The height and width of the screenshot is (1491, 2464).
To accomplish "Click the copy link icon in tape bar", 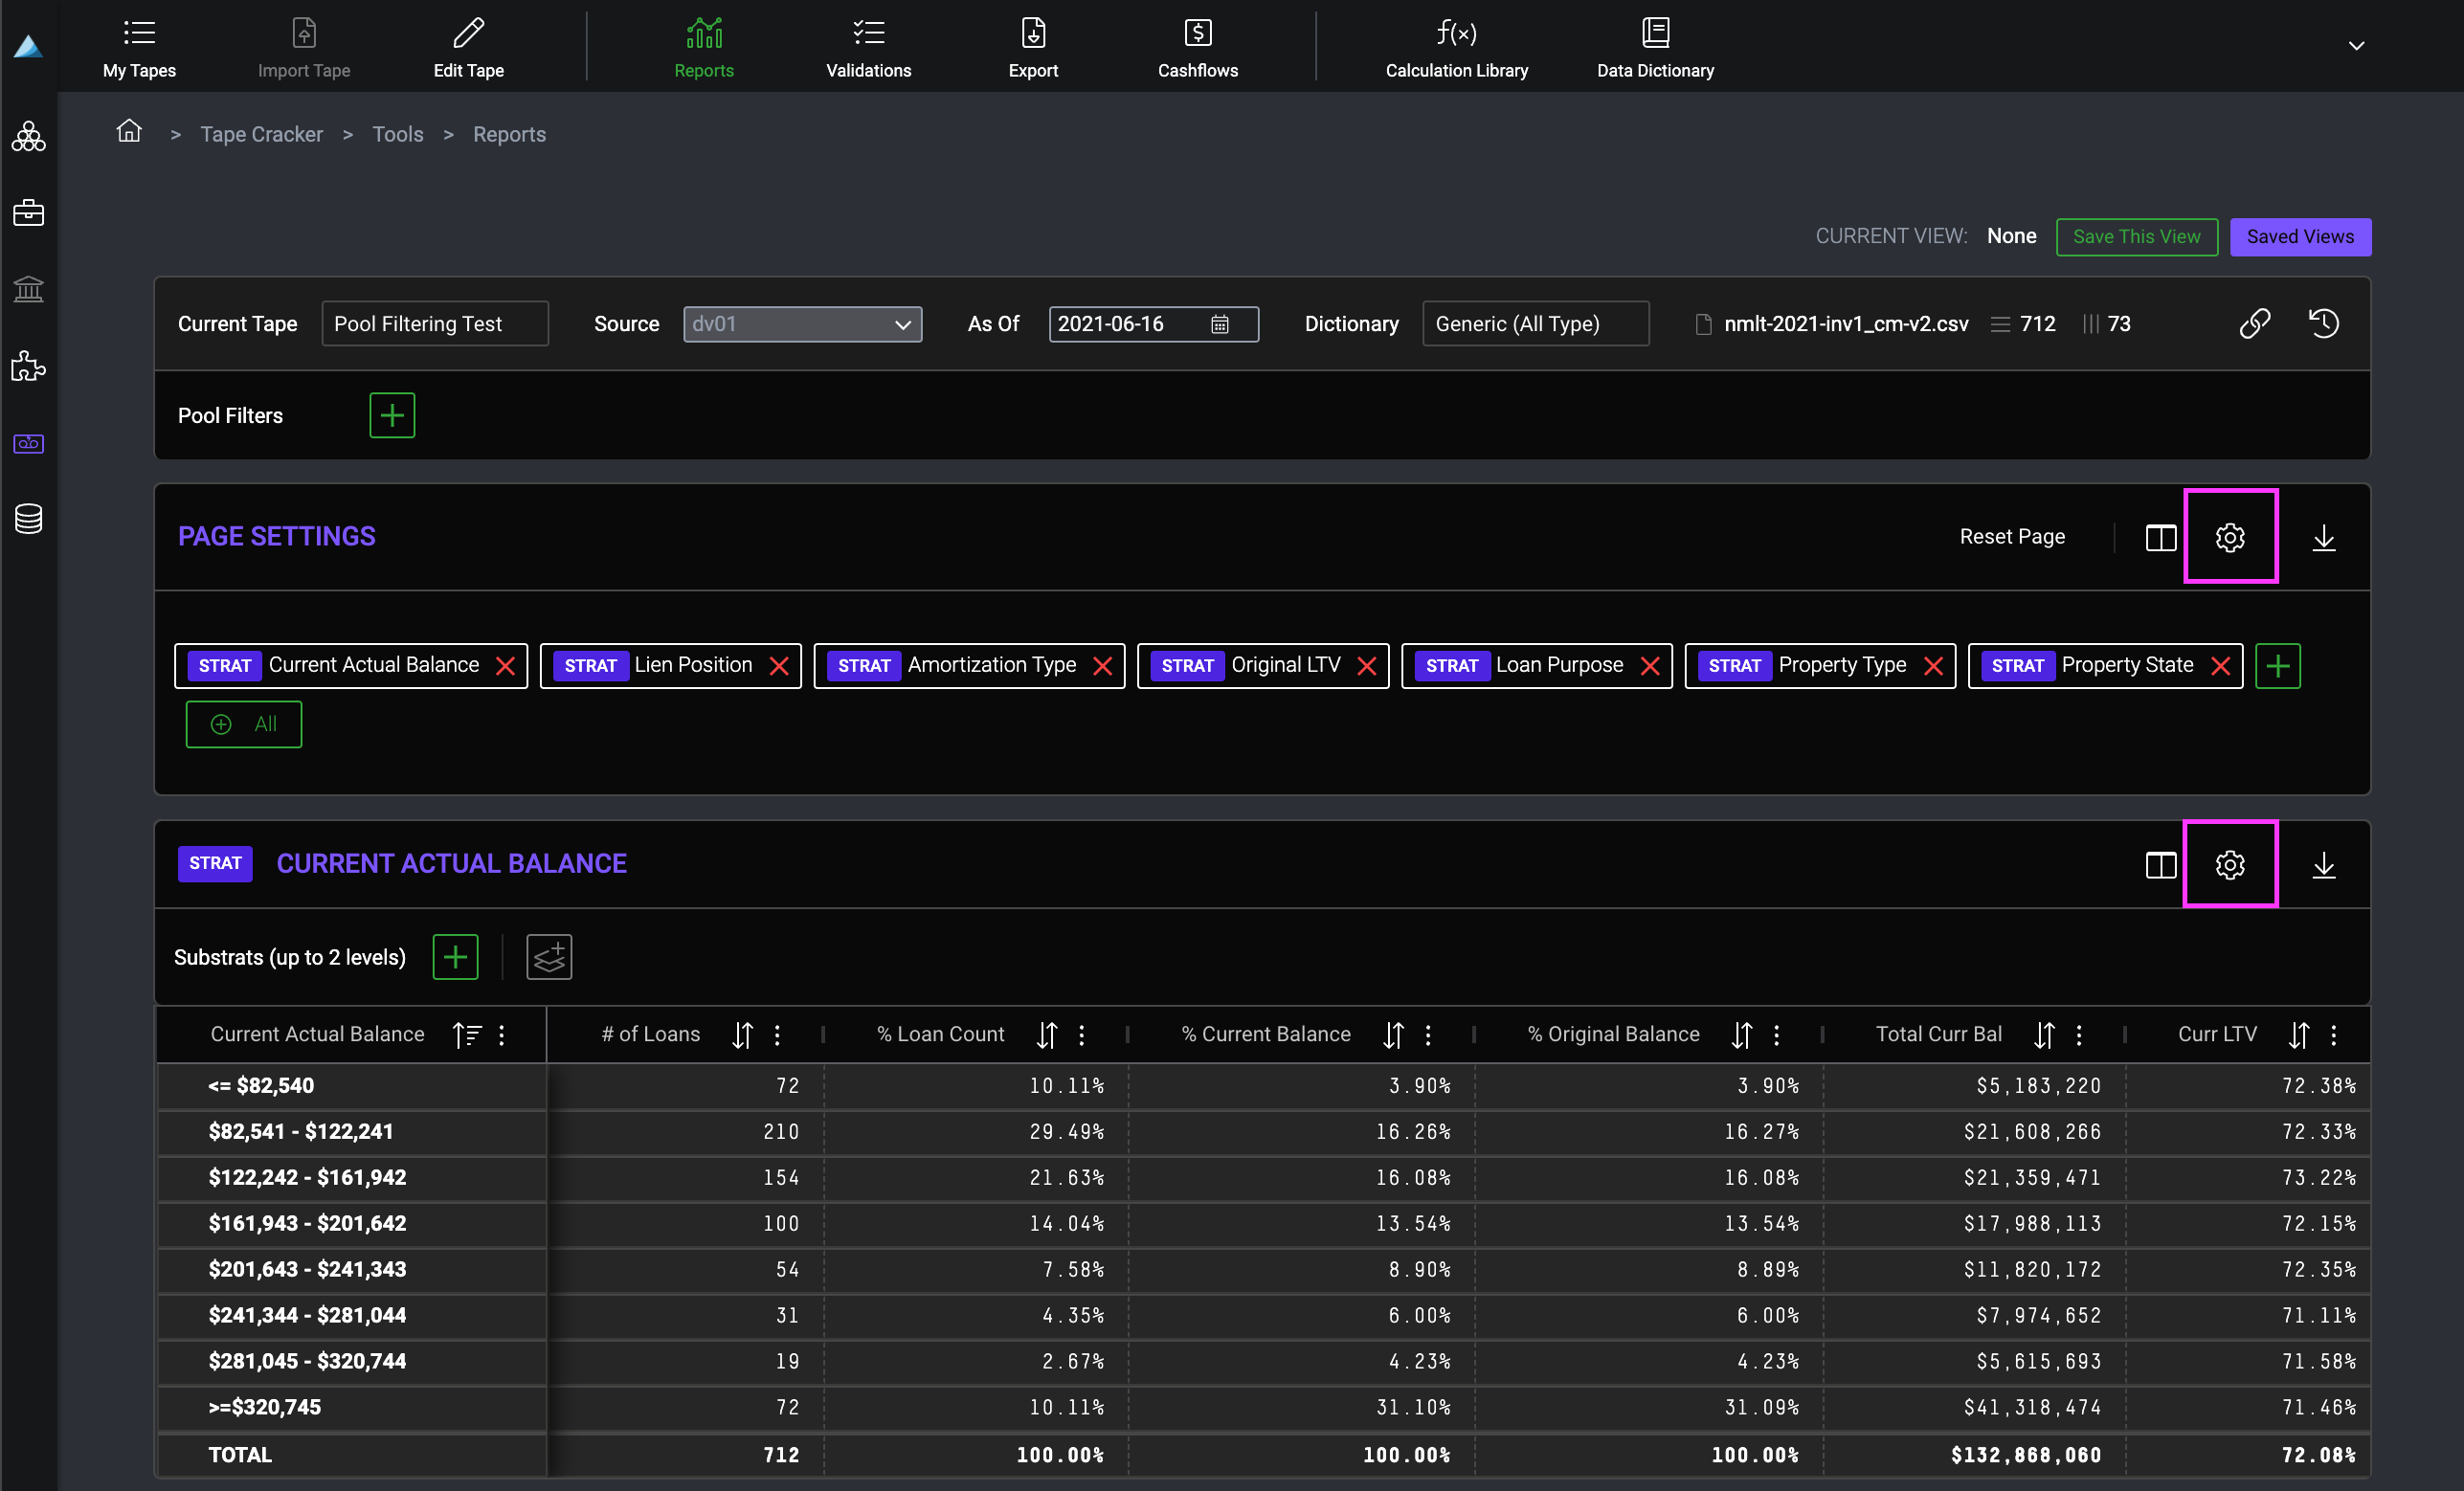I will 2254,323.
